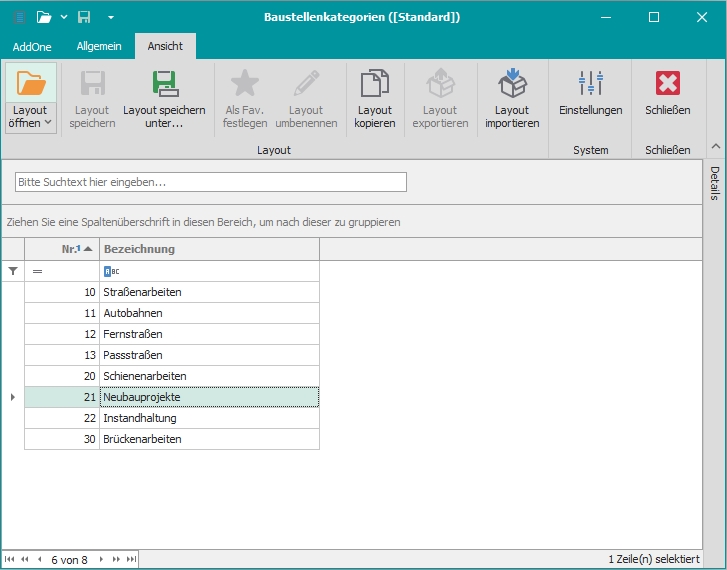Click the Layout importieren icon
Image resolution: width=727 pixels, height=570 pixels.
click(512, 83)
